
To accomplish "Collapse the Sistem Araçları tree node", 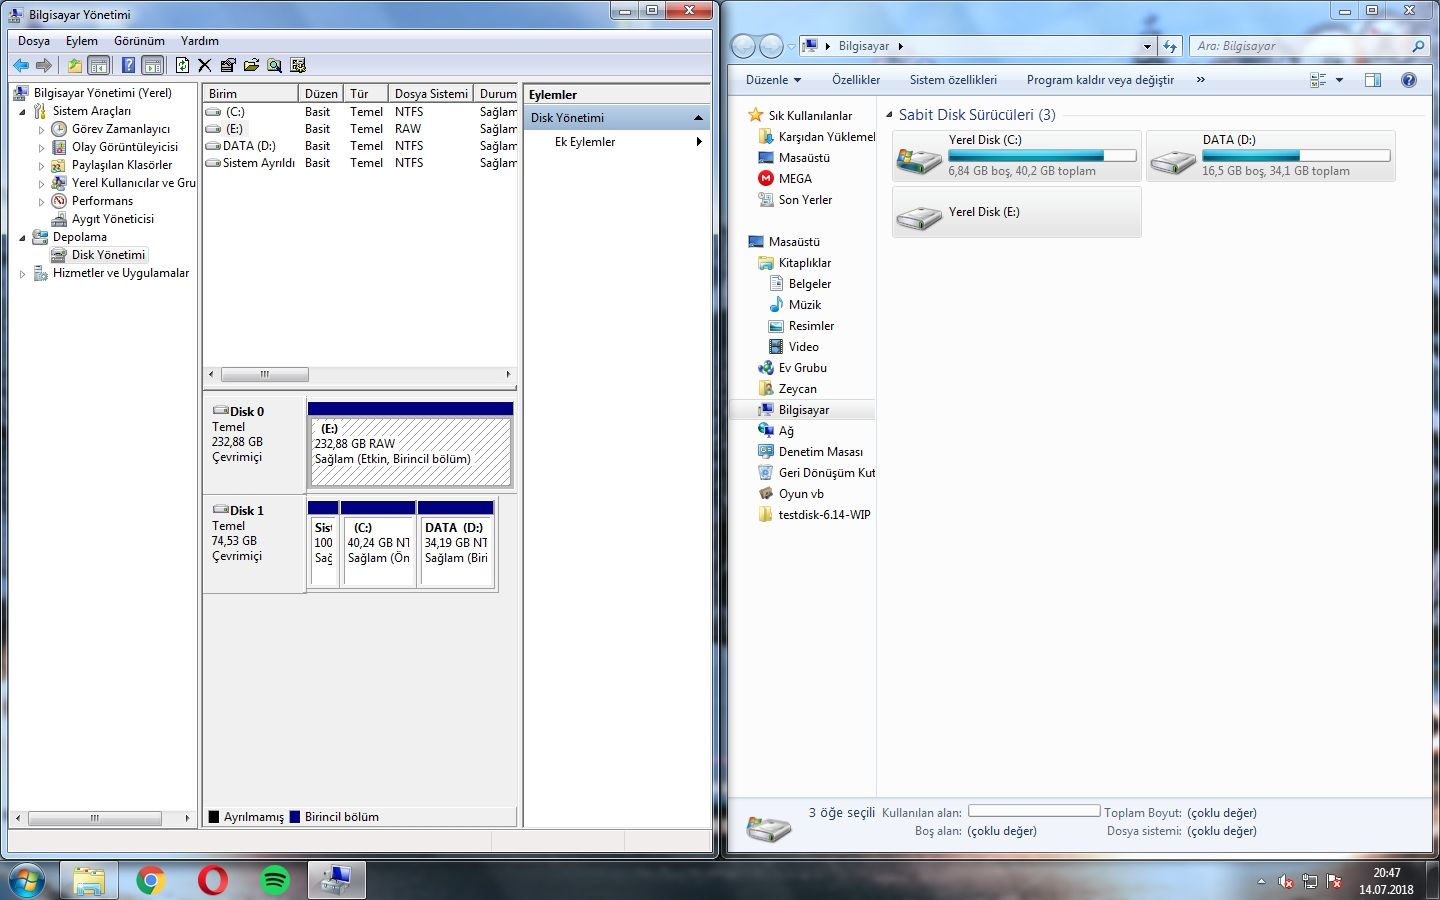I will pyautogui.click(x=23, y=111).
